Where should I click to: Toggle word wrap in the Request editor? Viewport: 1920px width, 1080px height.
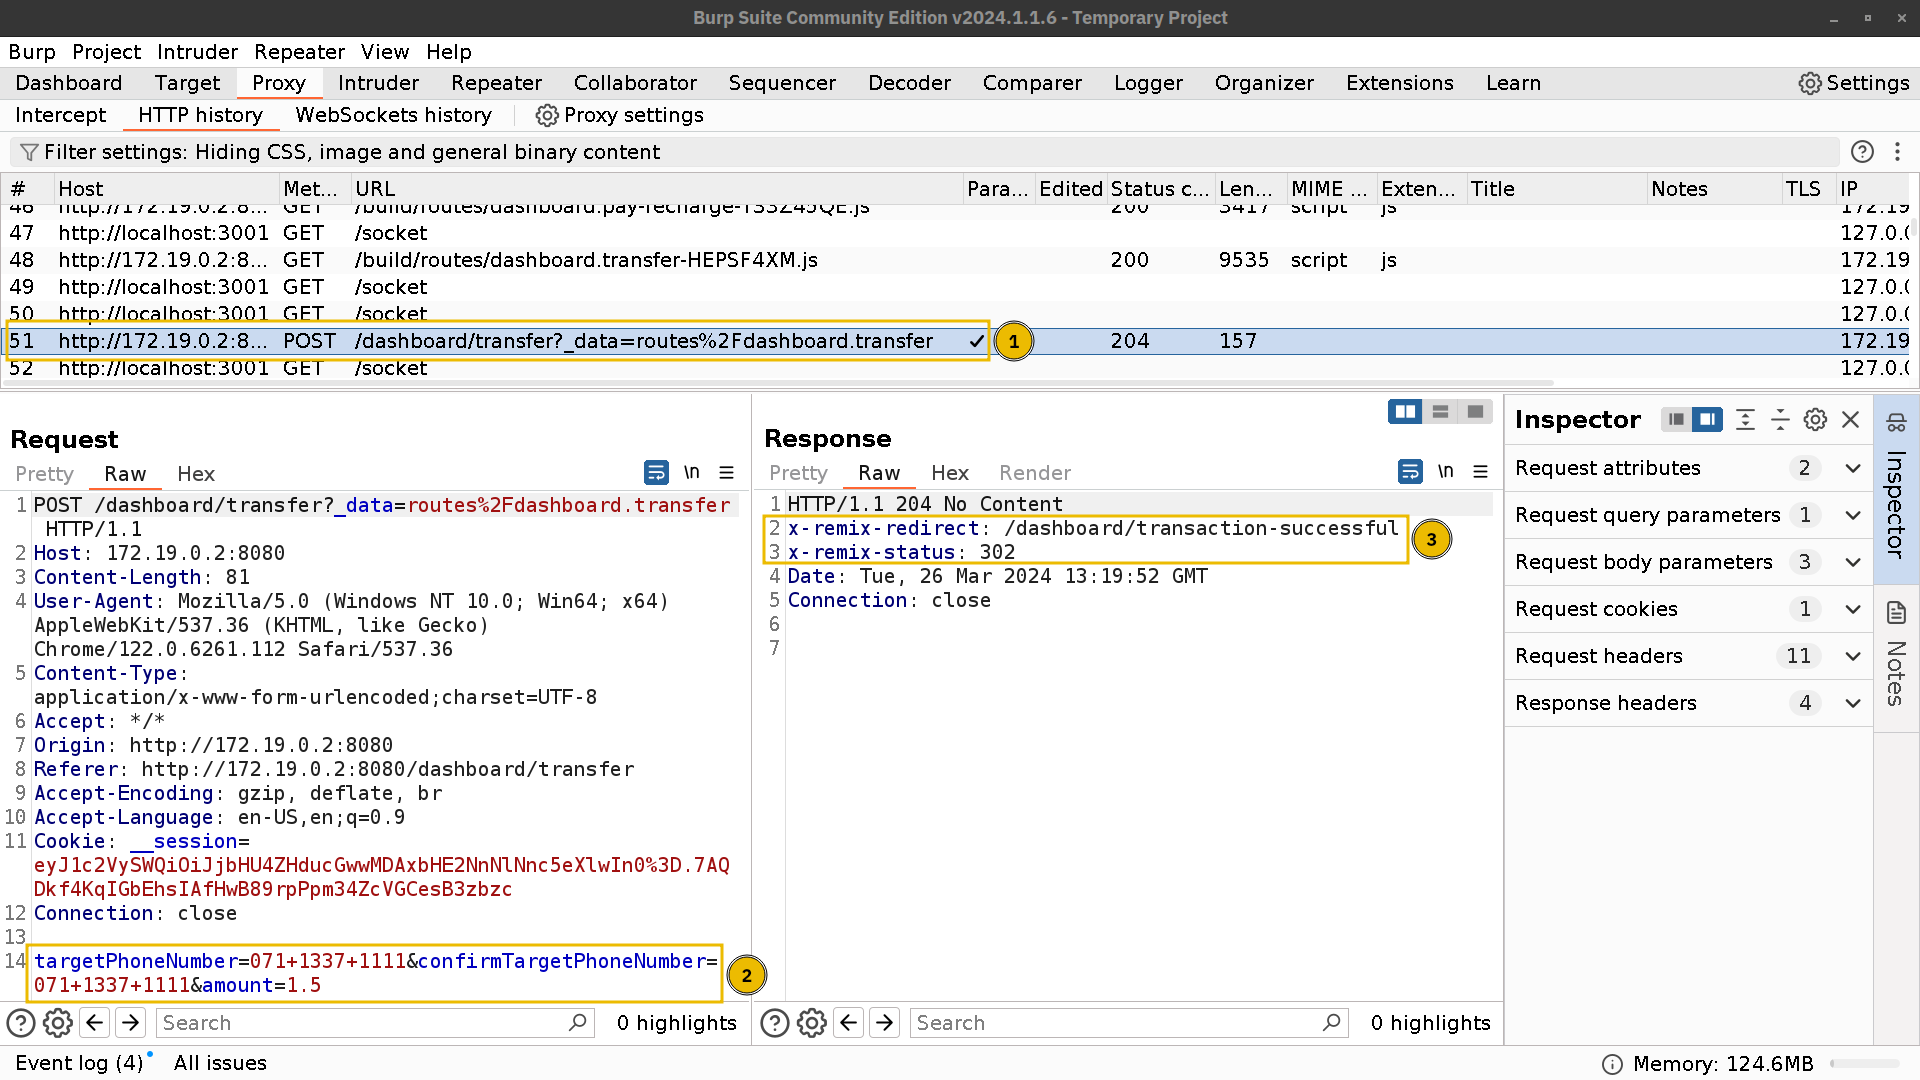[656, 471]
